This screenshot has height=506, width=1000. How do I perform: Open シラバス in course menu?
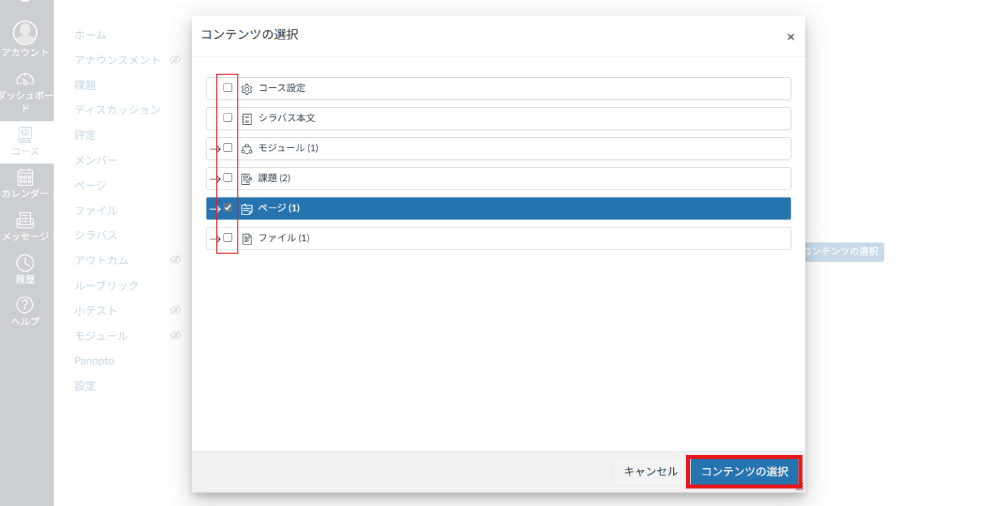(96, 235)
